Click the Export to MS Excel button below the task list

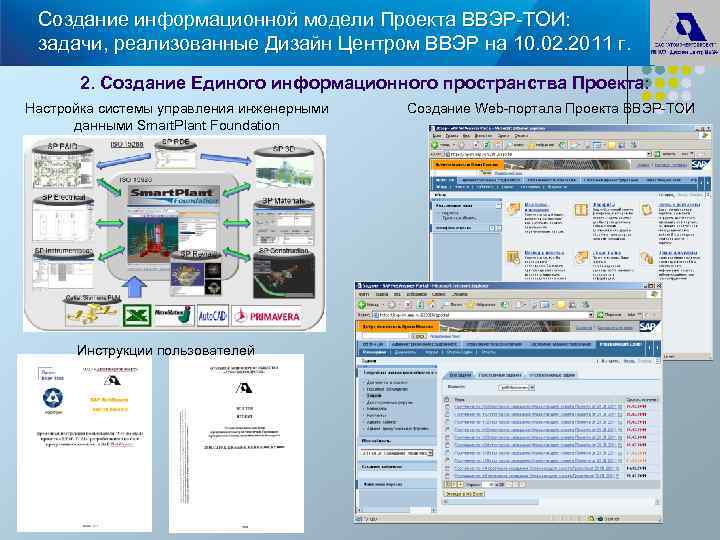pyautogui.click(x=464, y=494)
